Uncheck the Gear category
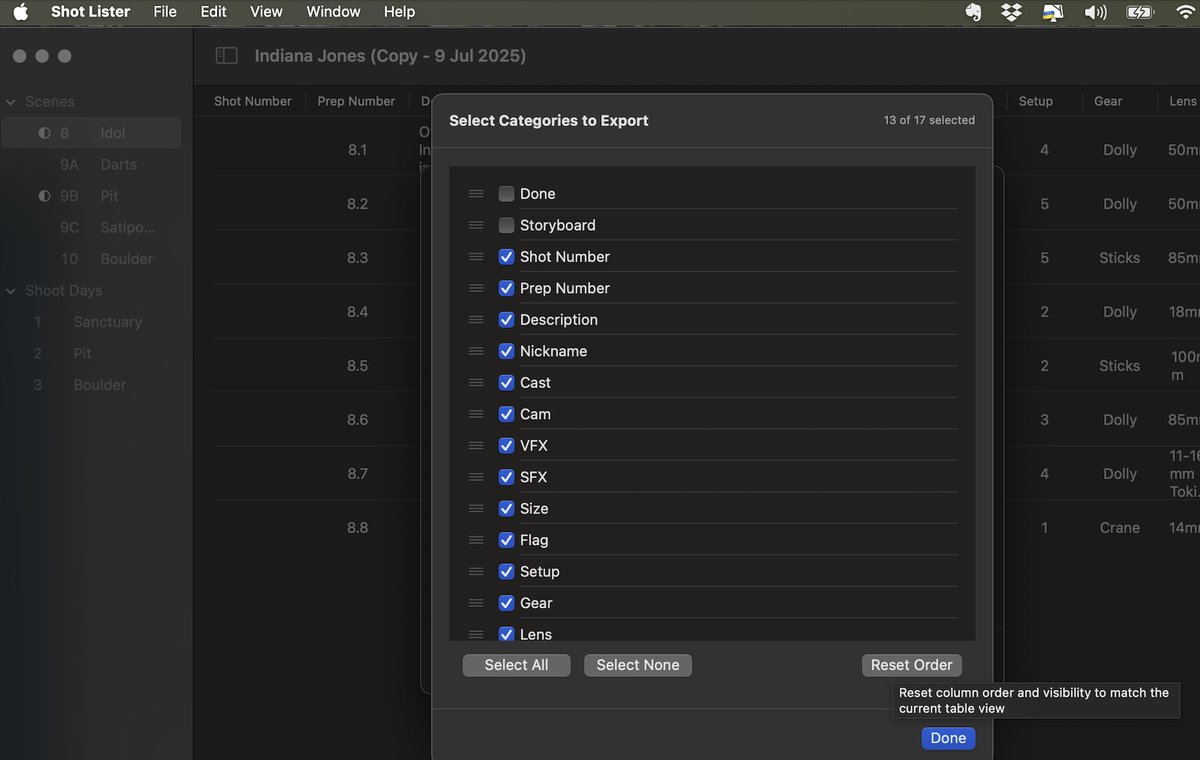Viewport: 1200px width, 760px height. point(507,603)
